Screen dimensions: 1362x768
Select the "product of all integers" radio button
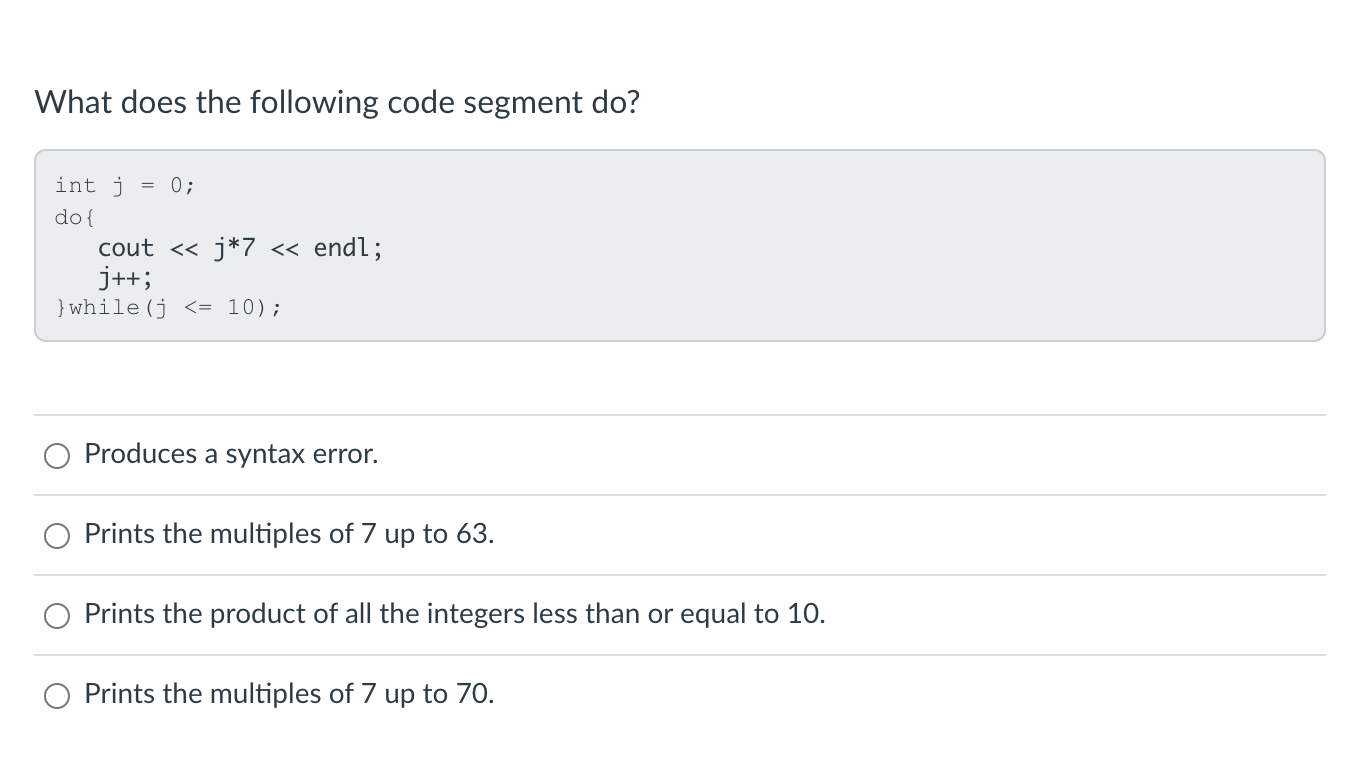[57, 615]
